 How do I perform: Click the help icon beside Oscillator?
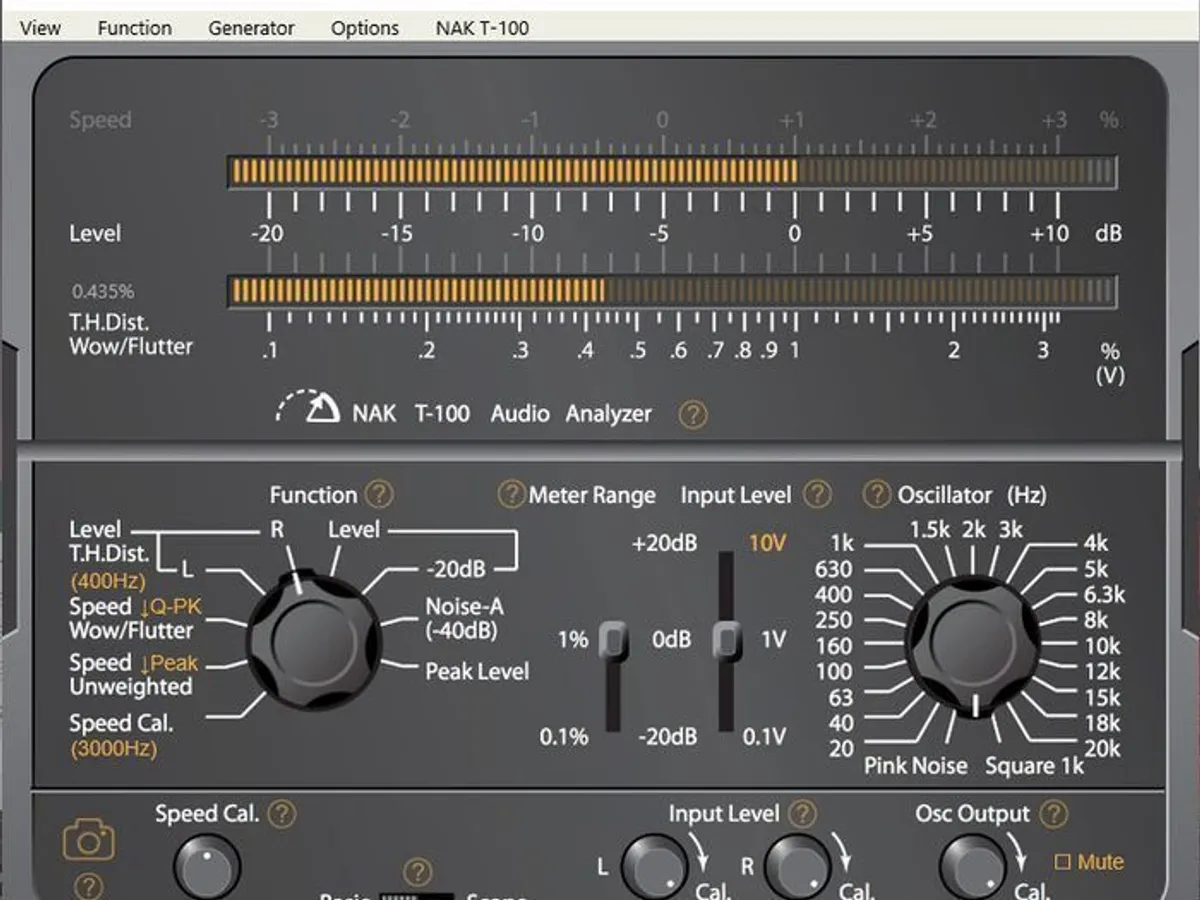tap(877, 494)
